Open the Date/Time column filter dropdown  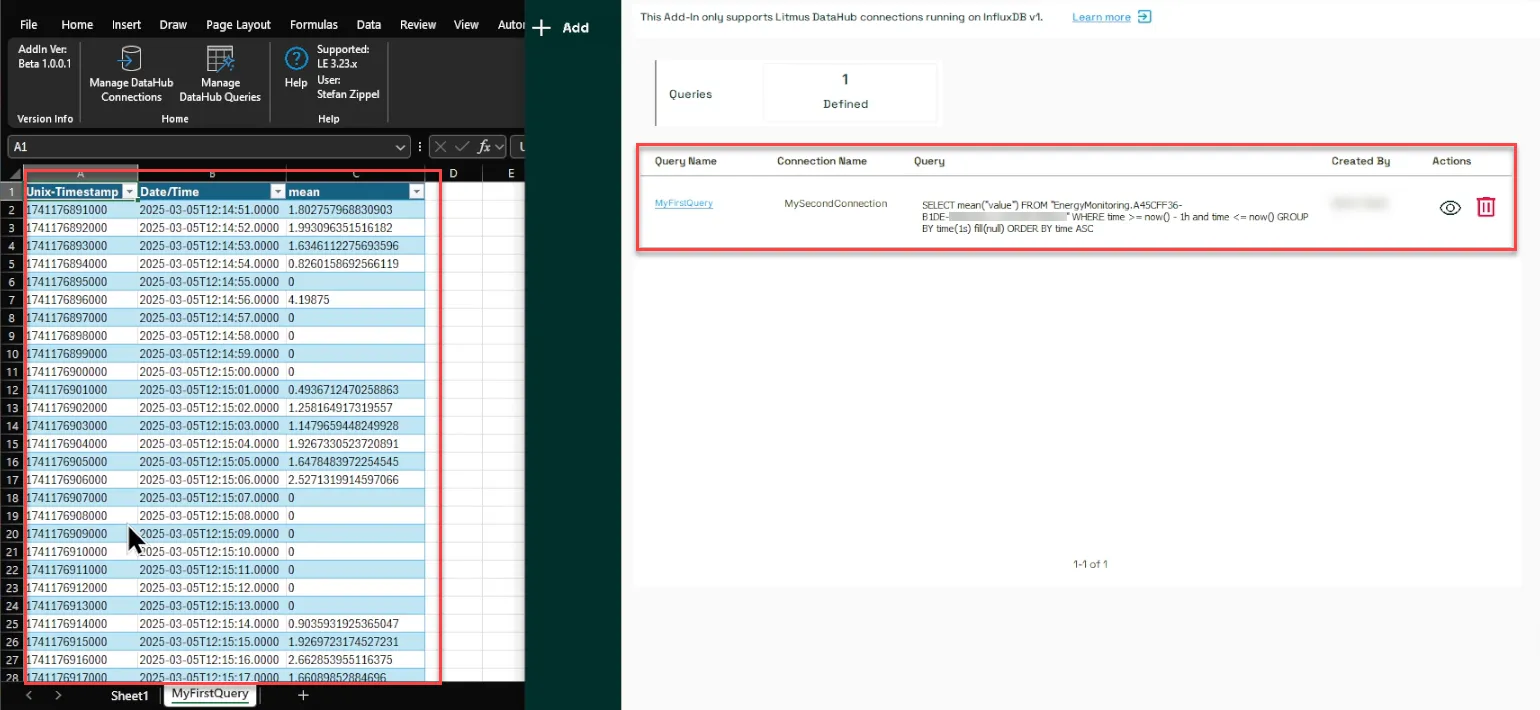(x=277, y=191)
